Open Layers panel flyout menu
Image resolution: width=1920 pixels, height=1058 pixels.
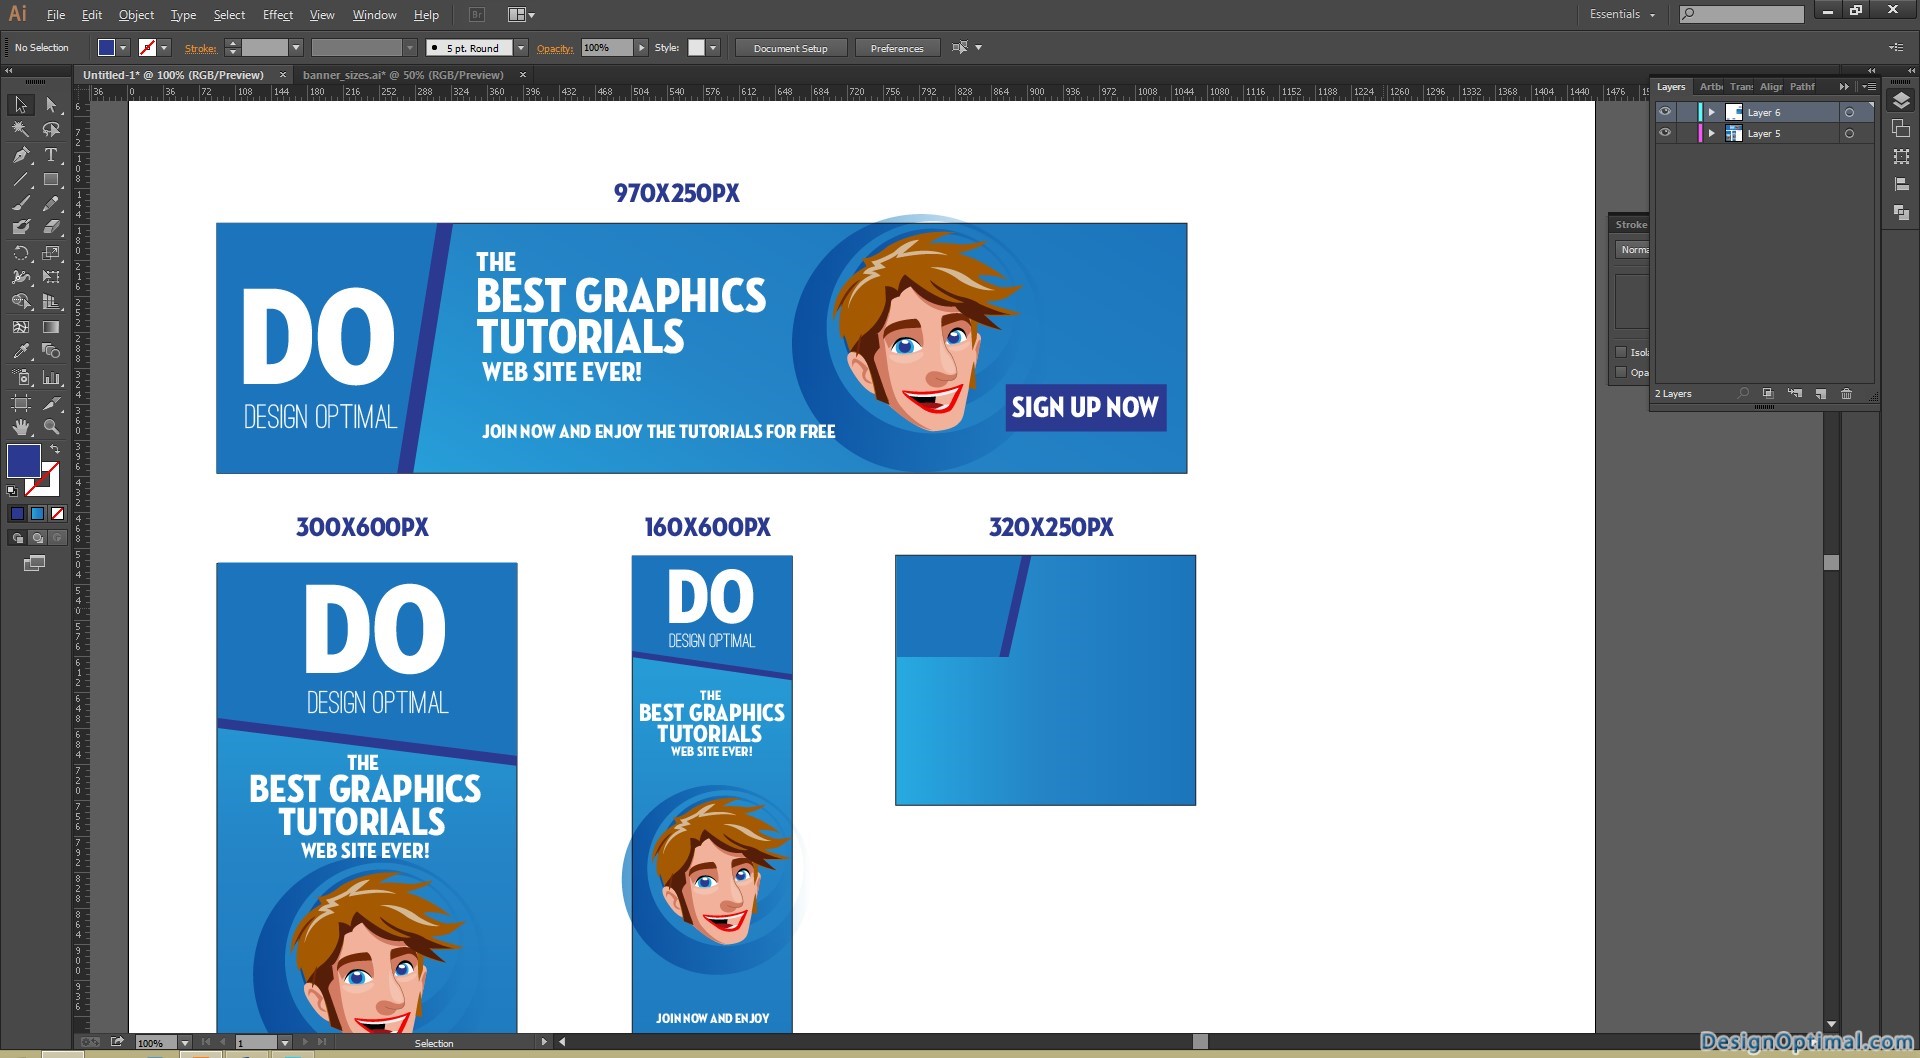1867,87
